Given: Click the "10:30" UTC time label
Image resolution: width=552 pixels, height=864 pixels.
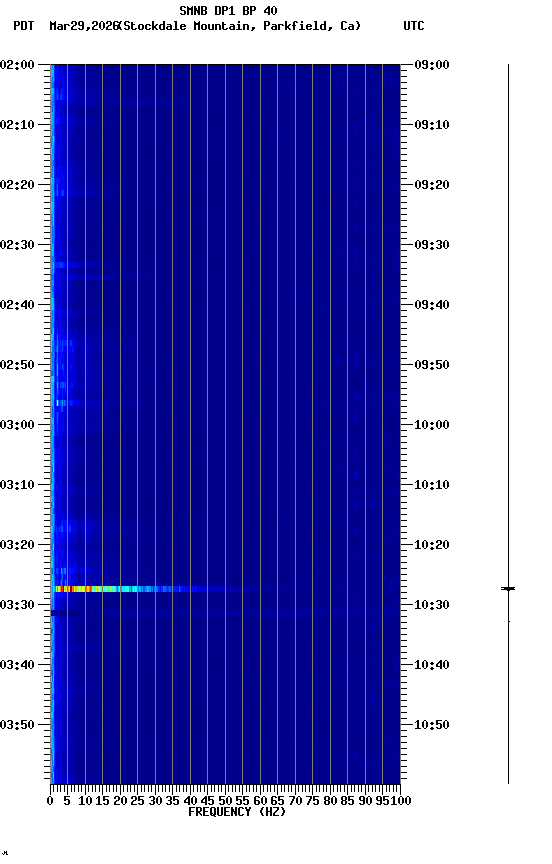Looking at the screenshot, I should tap(432, 605).
